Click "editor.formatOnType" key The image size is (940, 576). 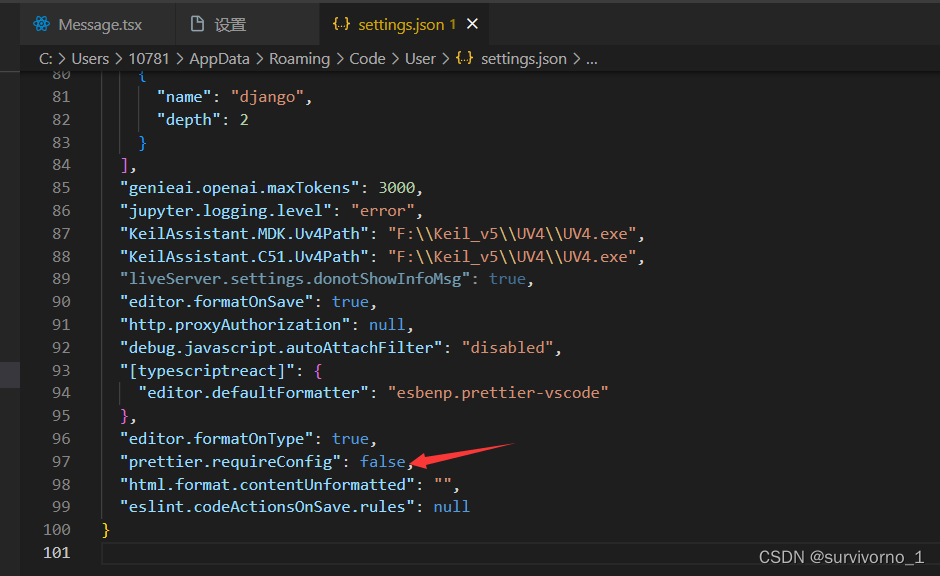pos(216,439)
